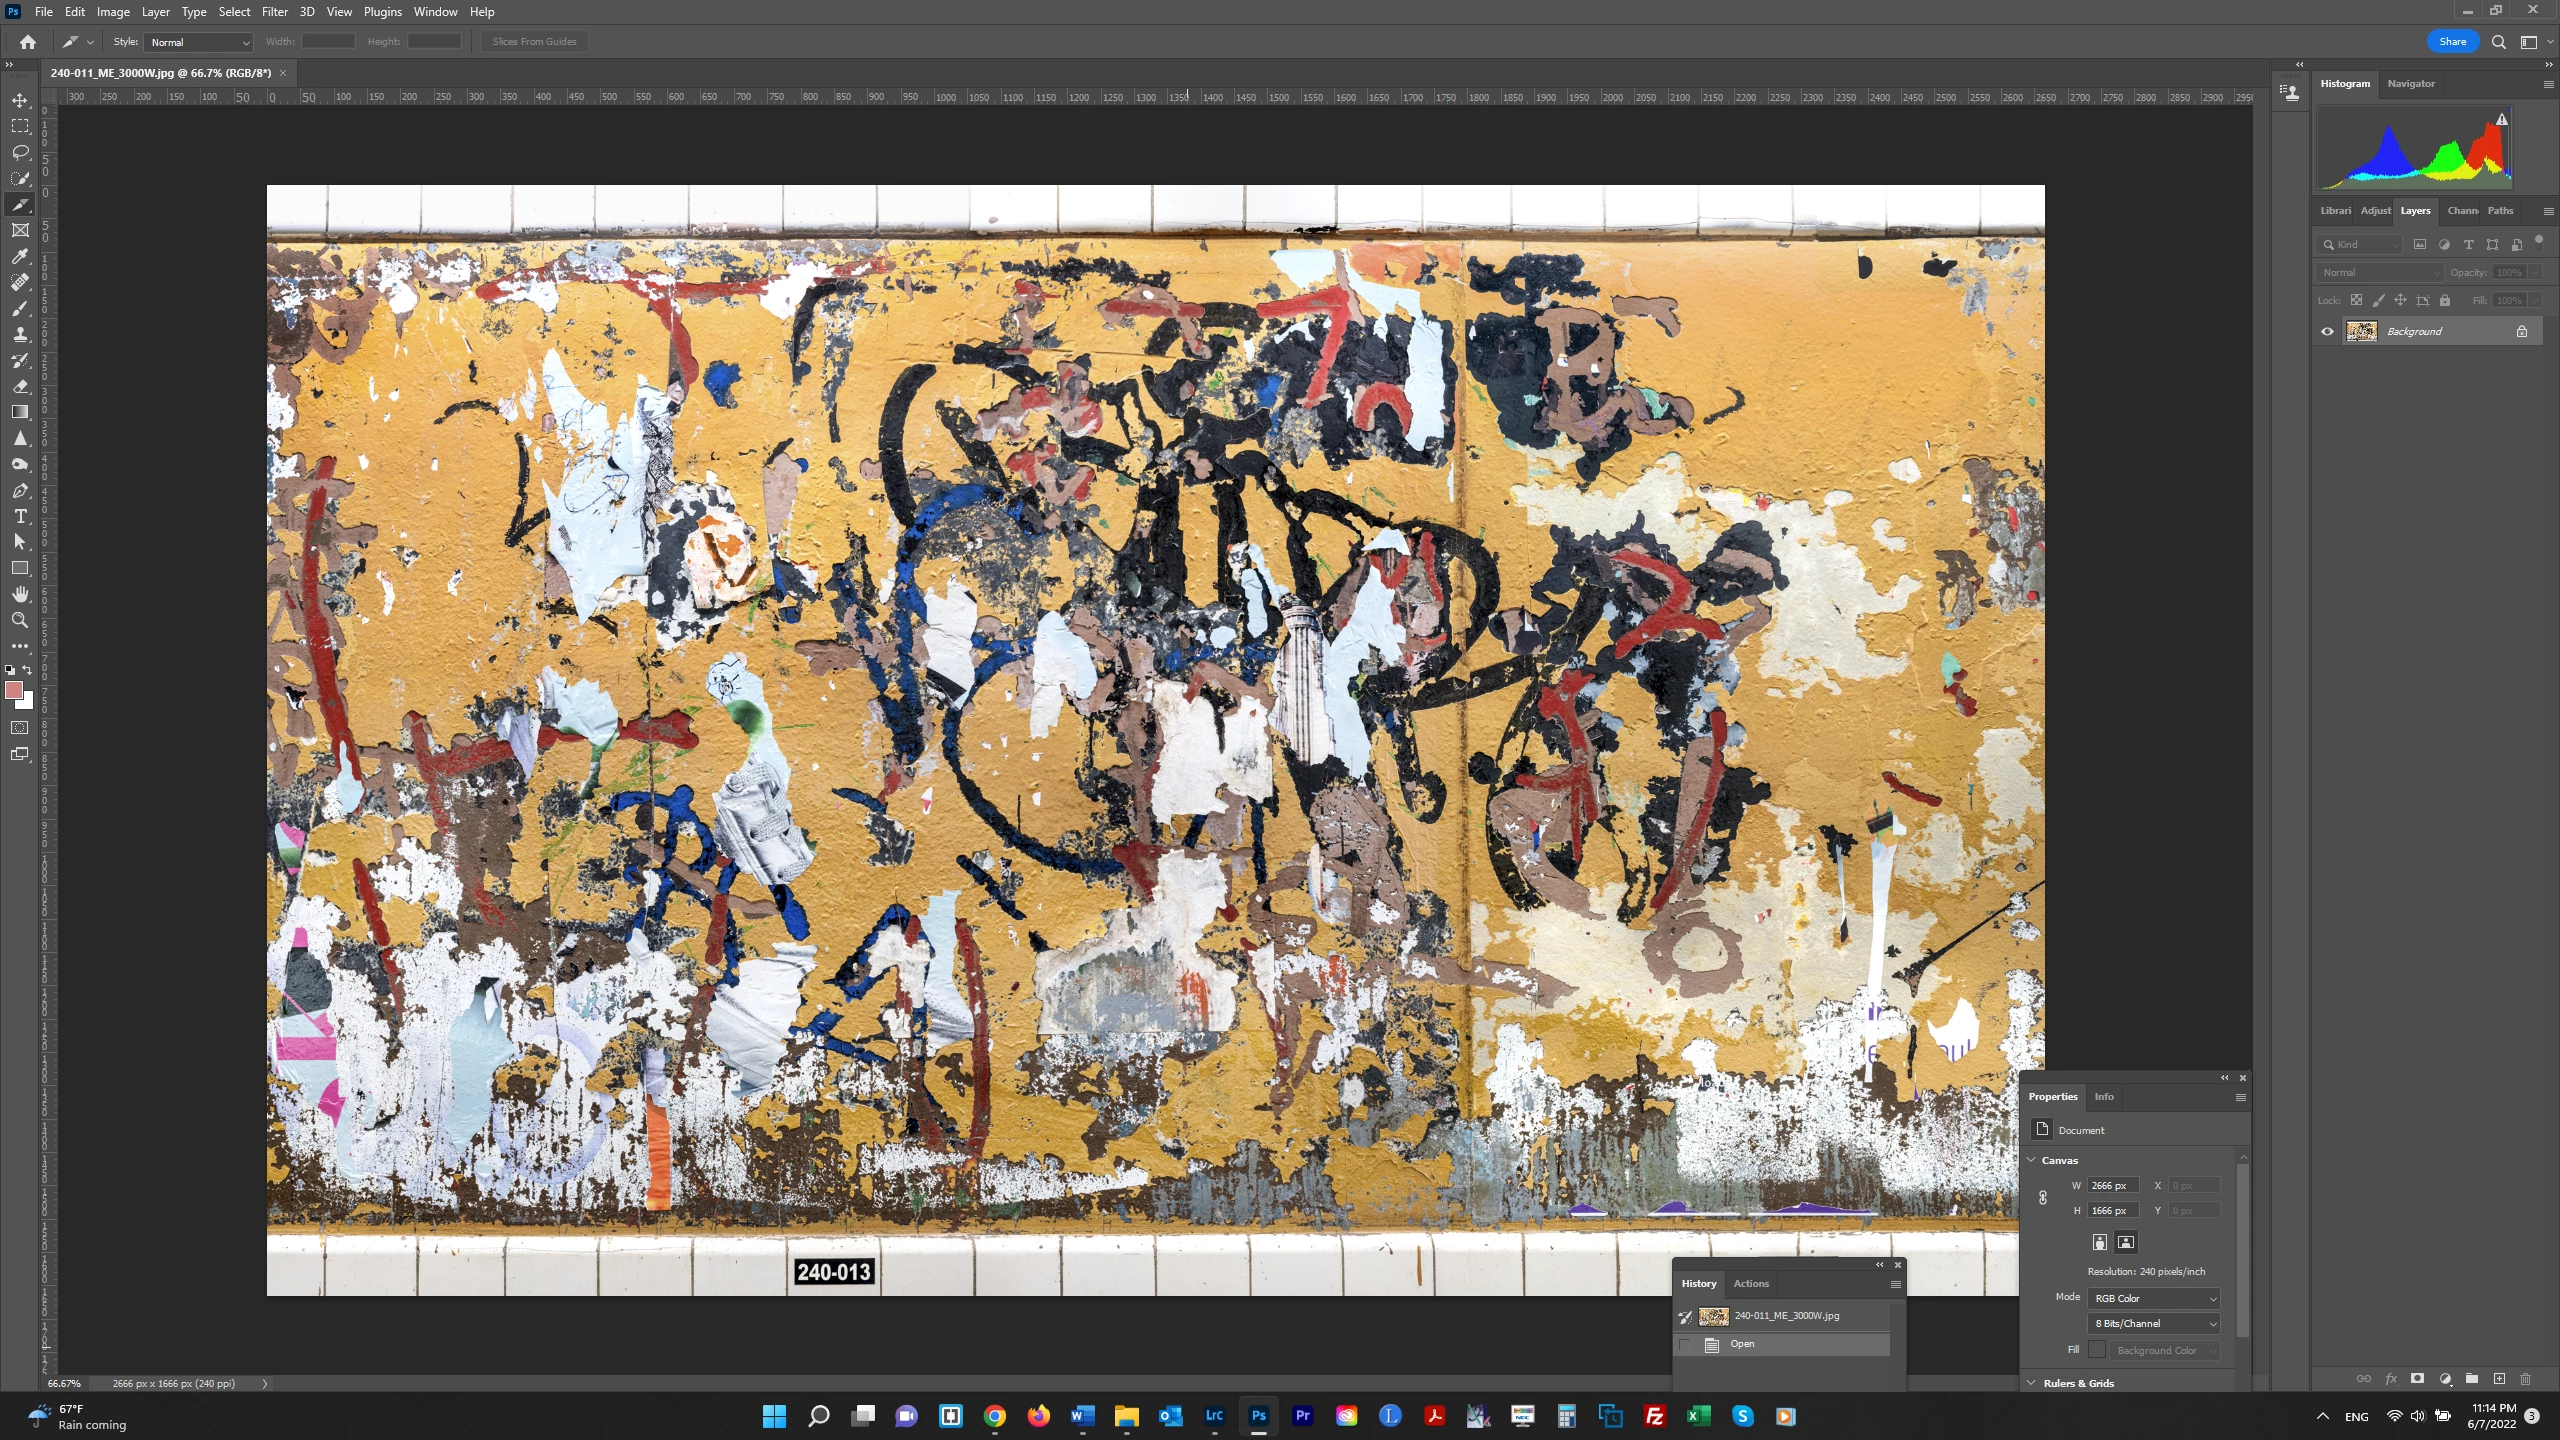This screenshot has height=1440, width=2560.
Task: Select the Zoom tool in toolbar
Action: tap(20, 620)
